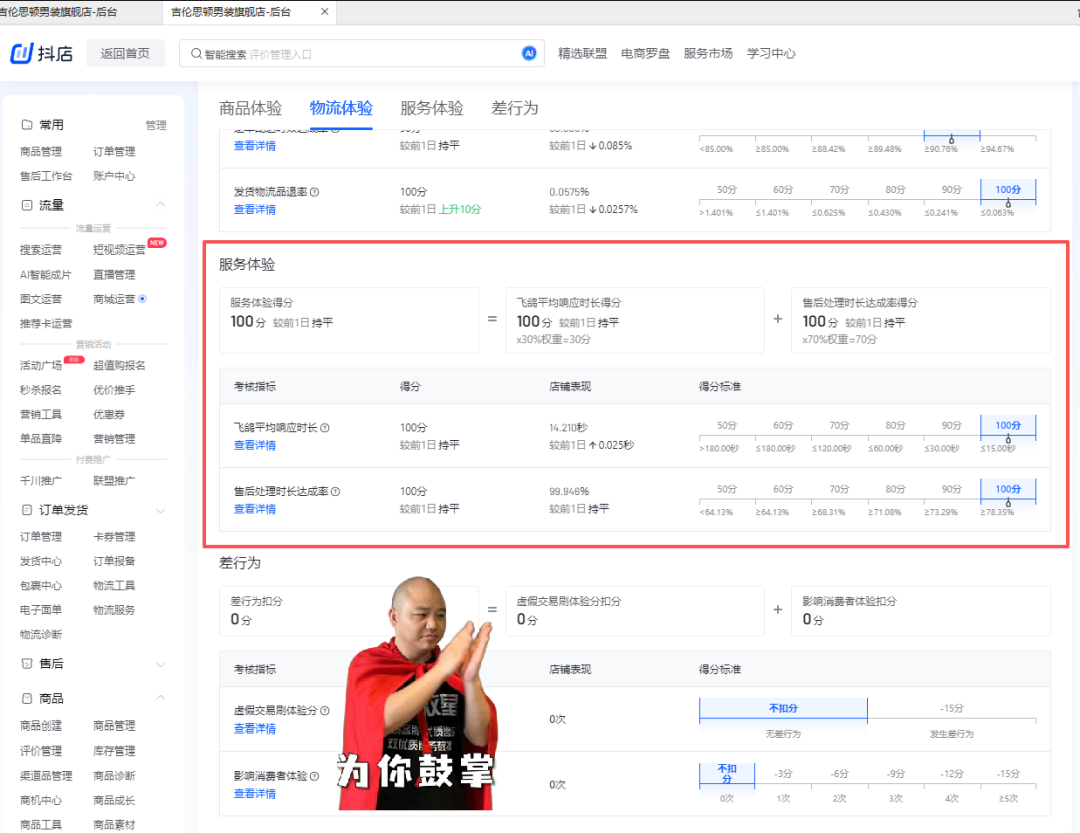Screen dimensions: 1080x833
Task: Click the 订单发货 section icon
Action: click(x=27, y=510)
